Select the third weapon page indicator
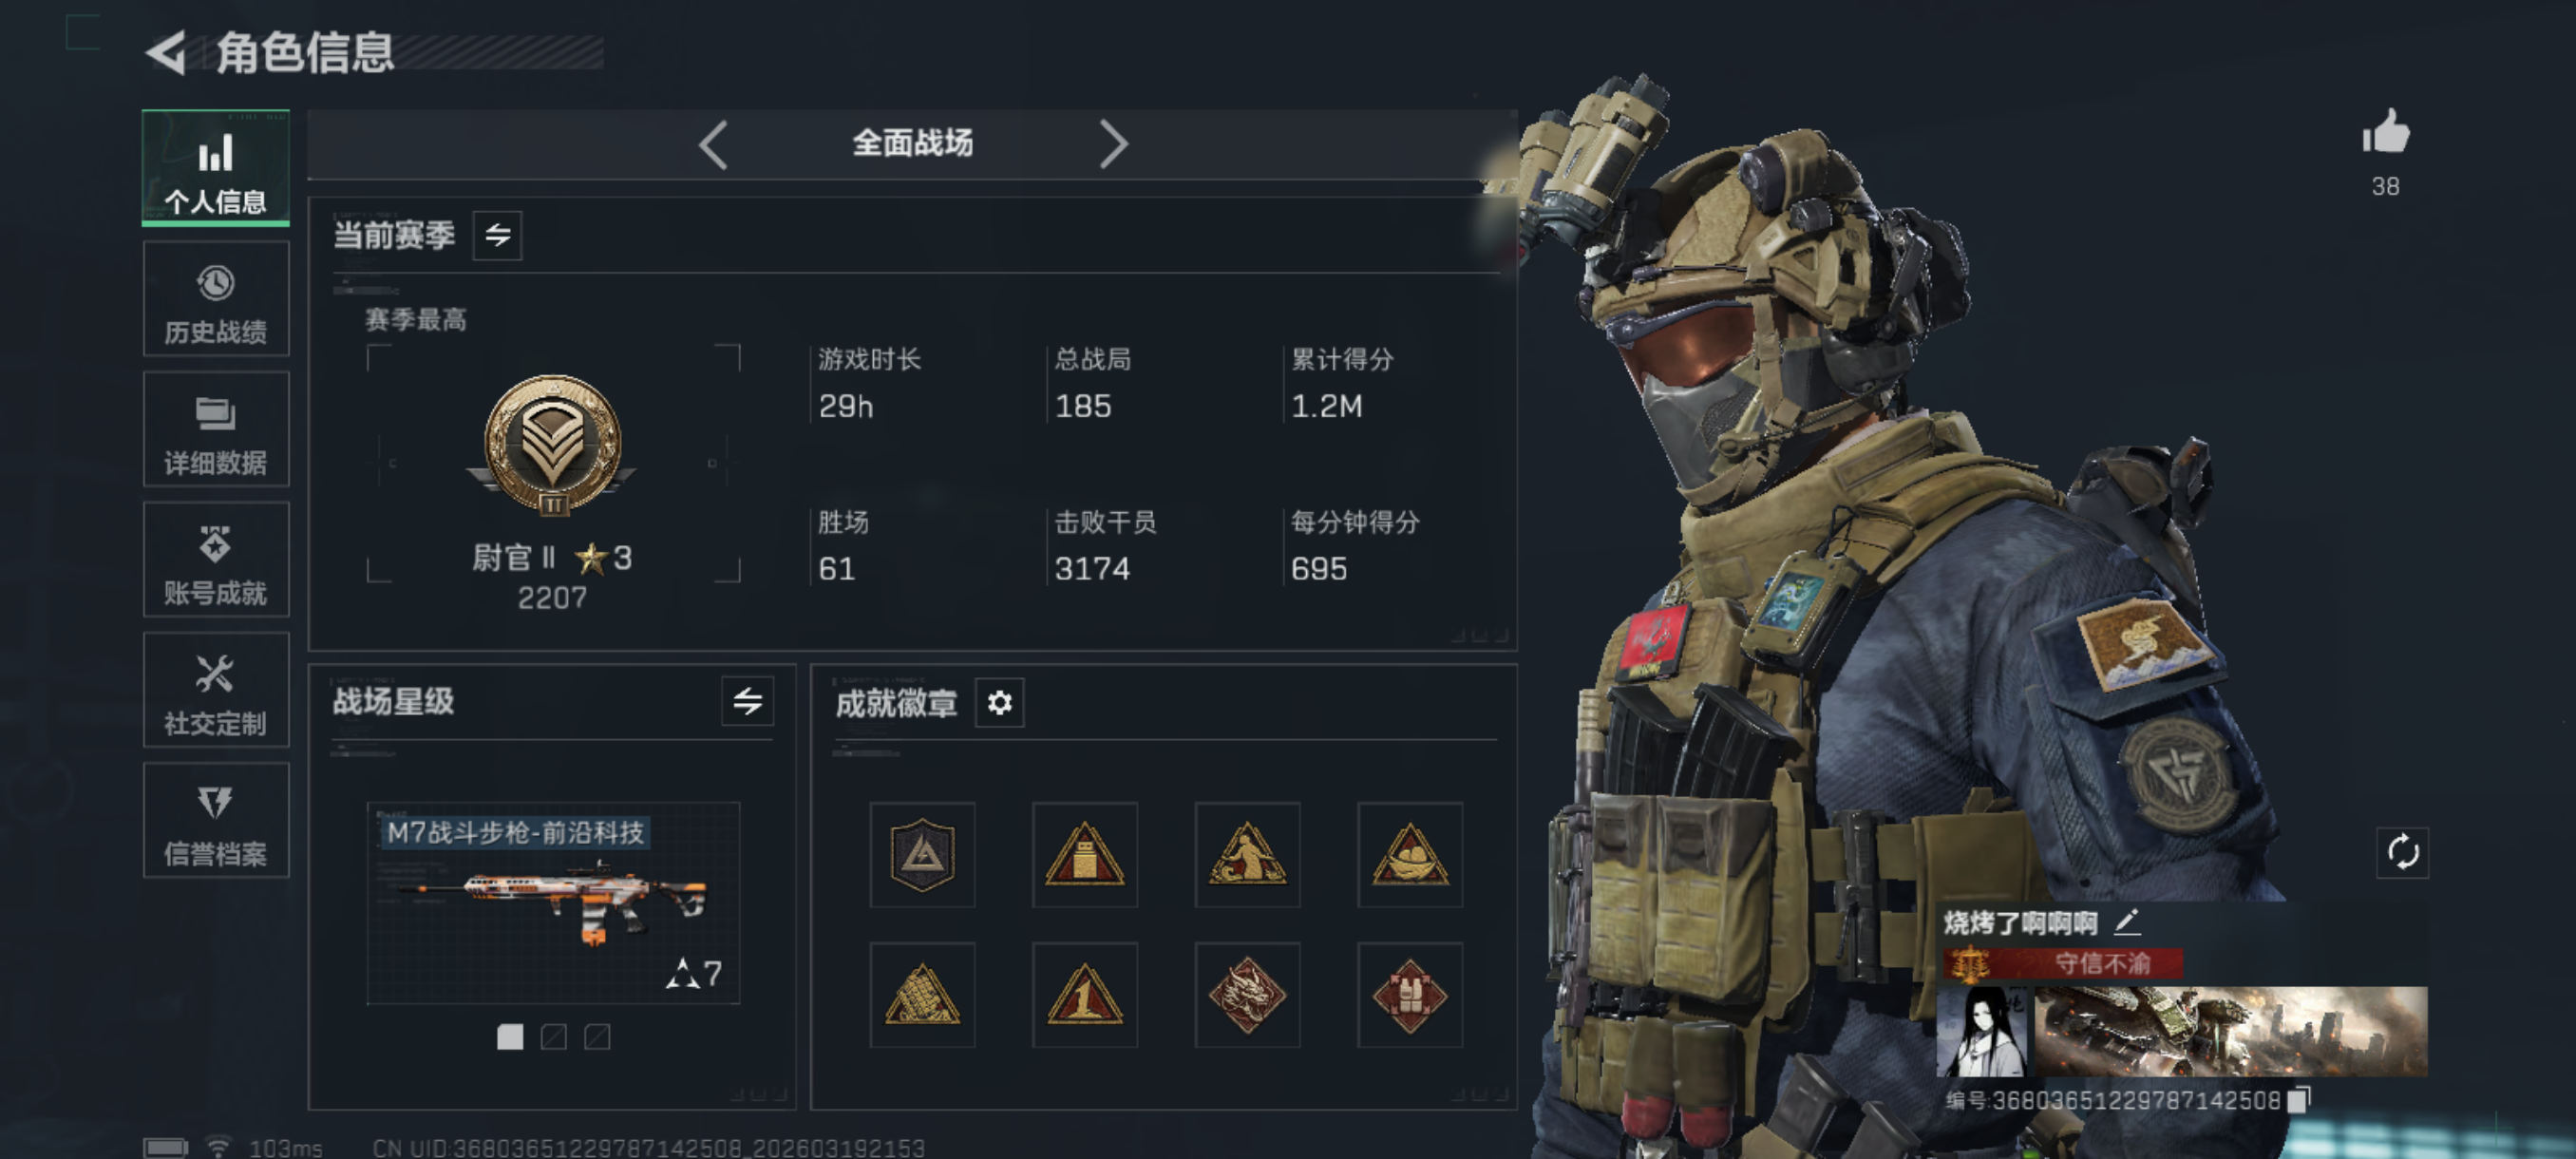Viewport: 2576px width, 1159px height. [x=597, y=1037]
